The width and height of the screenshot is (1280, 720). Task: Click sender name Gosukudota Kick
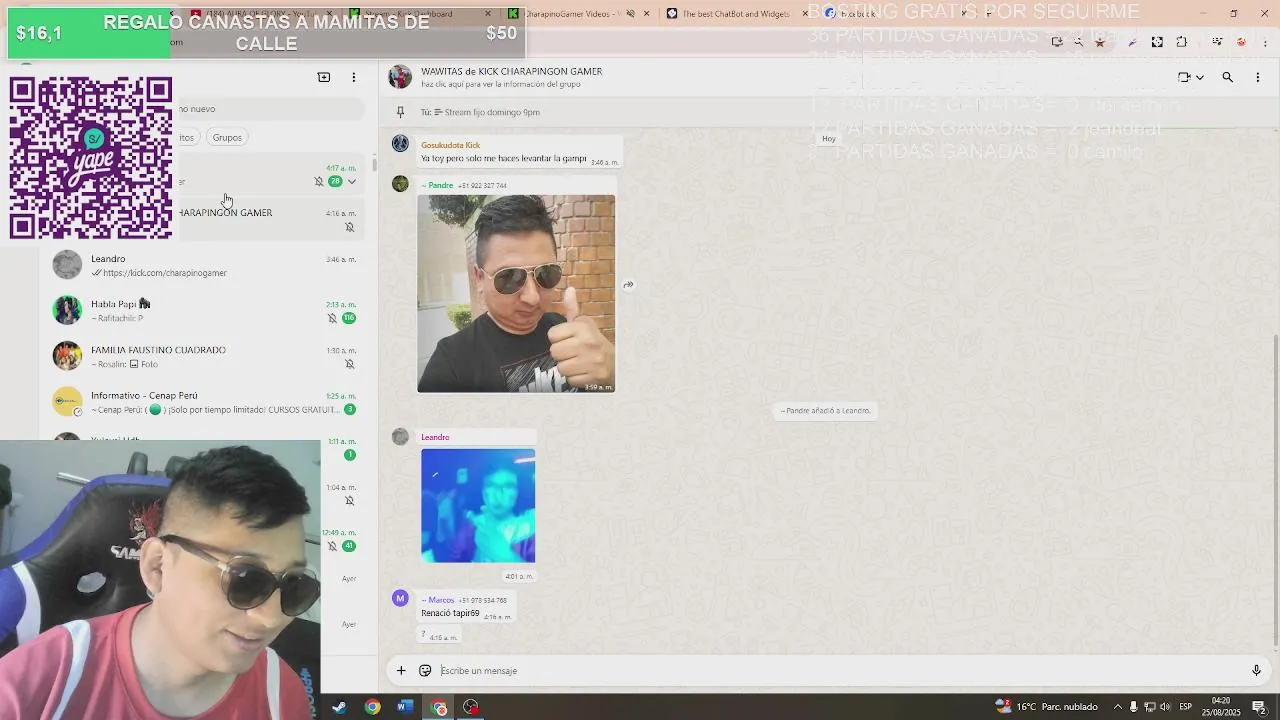point(450,145)
